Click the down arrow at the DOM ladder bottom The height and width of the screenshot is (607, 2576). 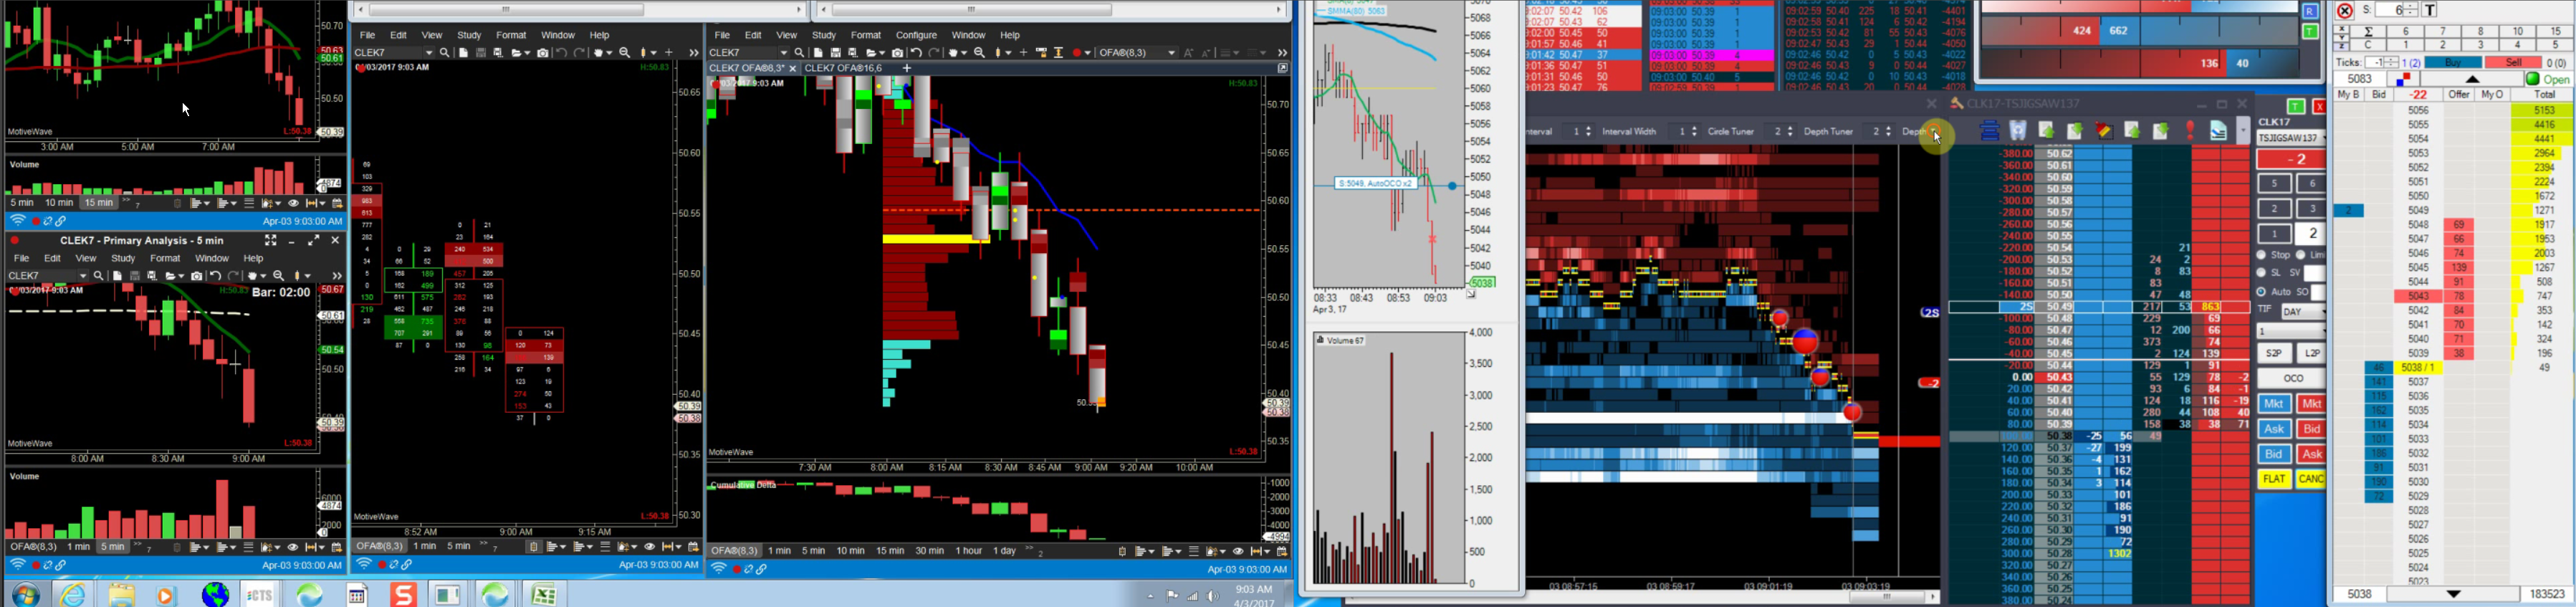2453,595
